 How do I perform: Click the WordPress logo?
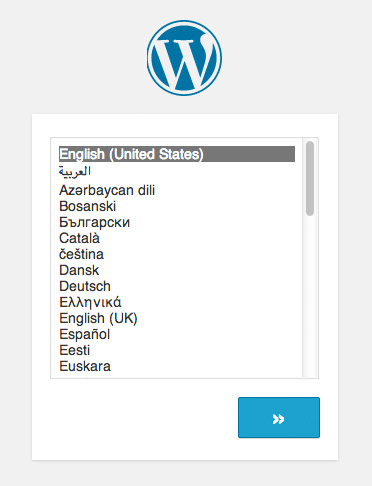(184, 58)
